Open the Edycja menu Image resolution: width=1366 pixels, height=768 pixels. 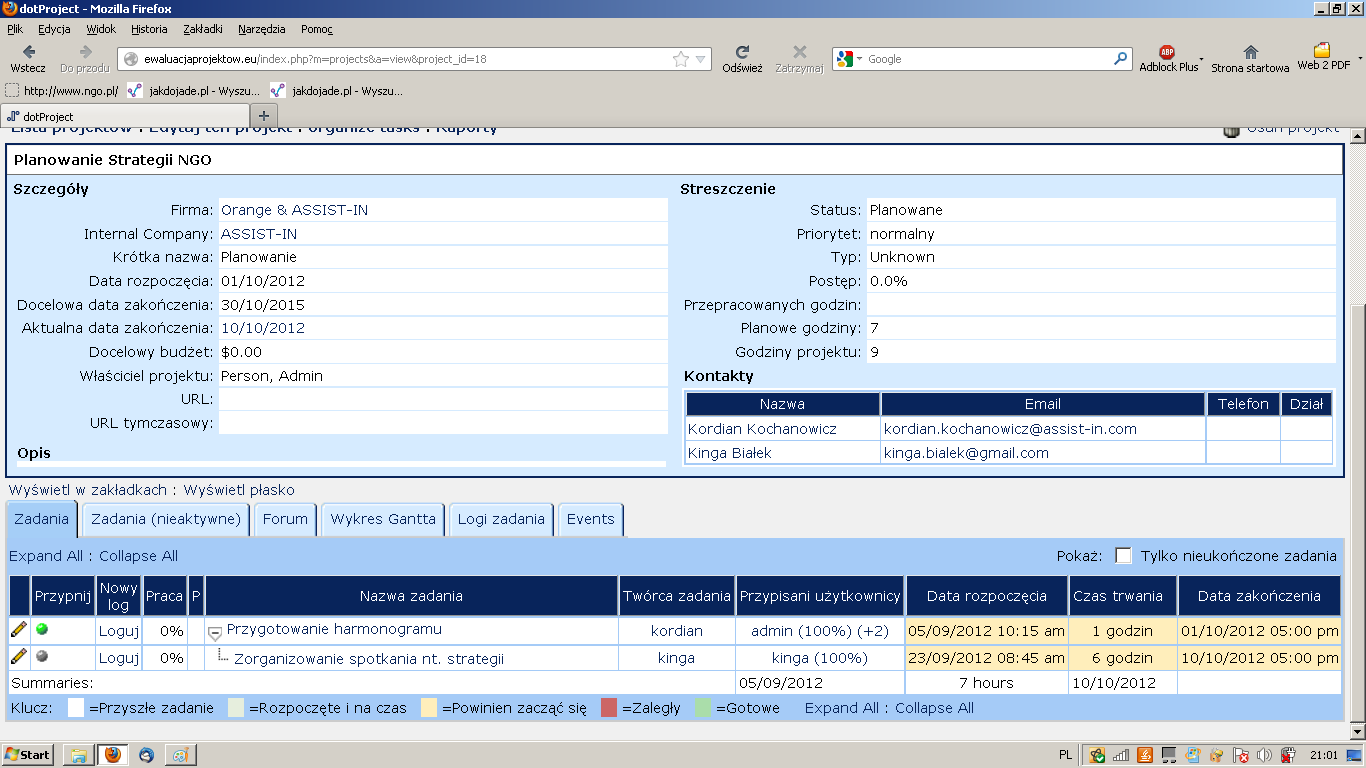(x=54, y=29)
